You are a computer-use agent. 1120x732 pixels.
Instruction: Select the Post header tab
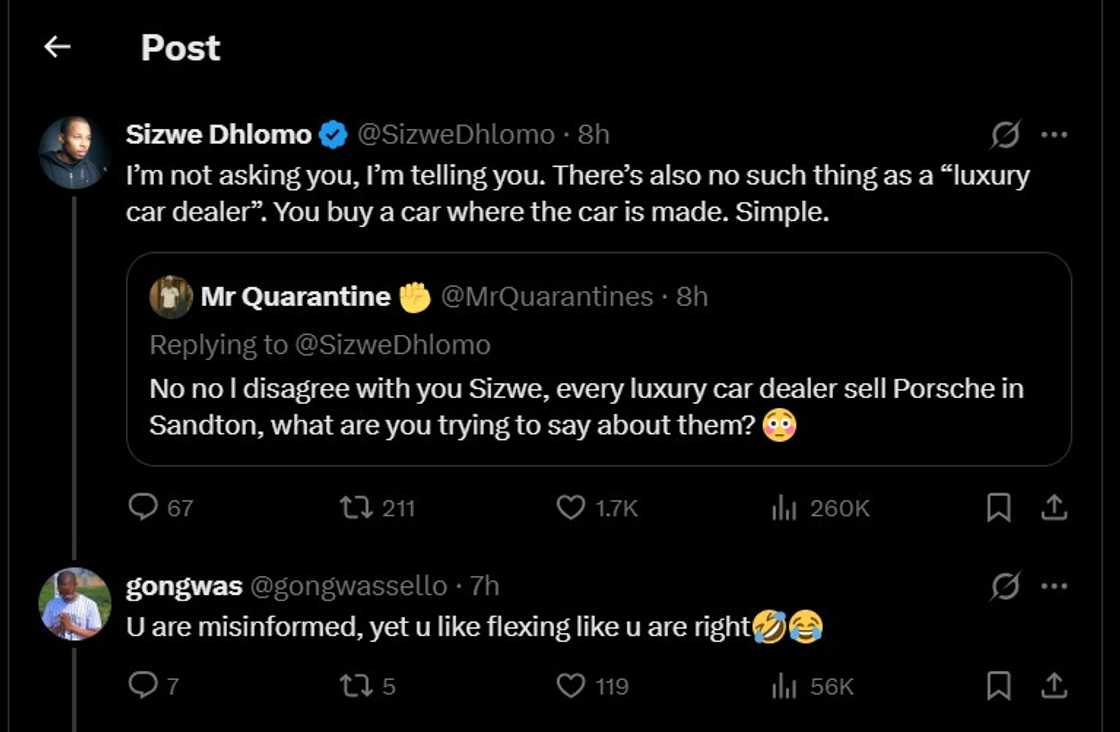180,47
